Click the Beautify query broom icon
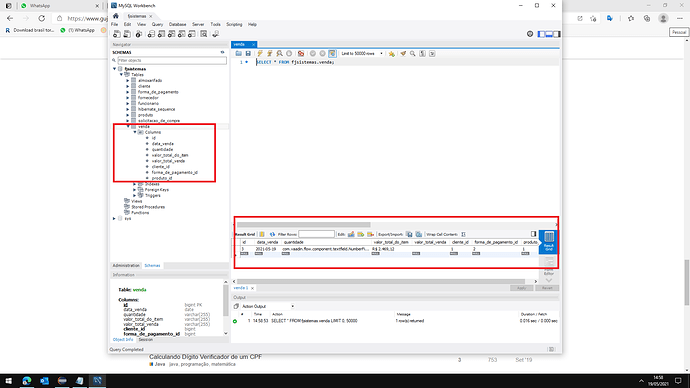This screenshot has height=388, width=690. click(x=403, y=53)
